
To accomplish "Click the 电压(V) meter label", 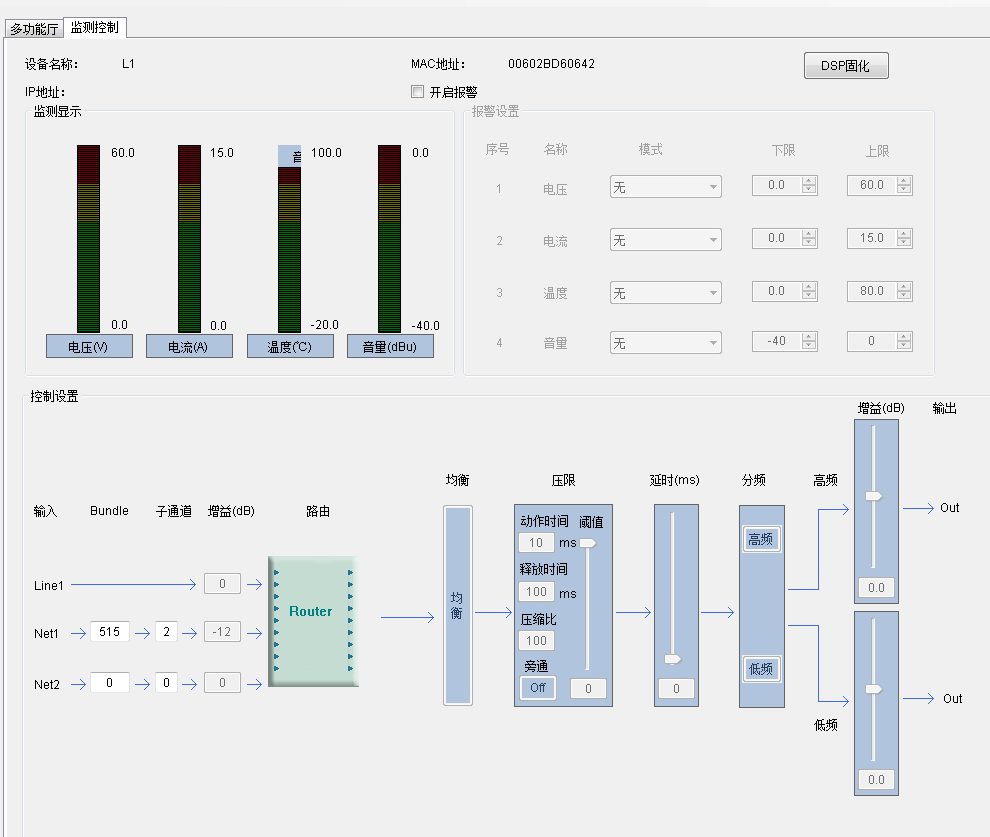I will [x=89, y=347].
